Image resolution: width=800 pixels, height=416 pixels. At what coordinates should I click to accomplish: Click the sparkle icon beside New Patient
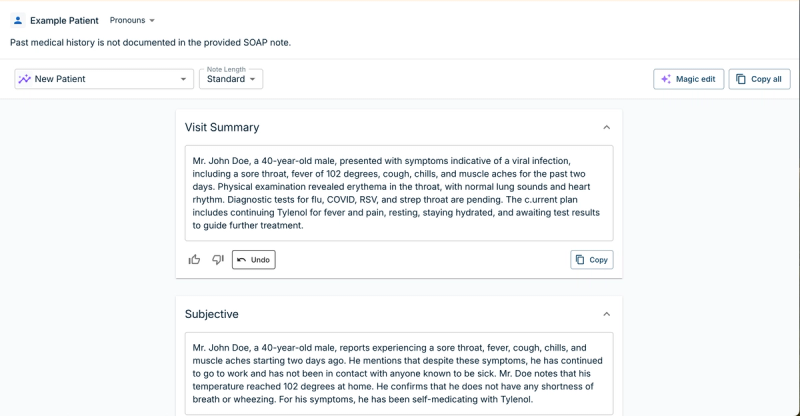24,79
